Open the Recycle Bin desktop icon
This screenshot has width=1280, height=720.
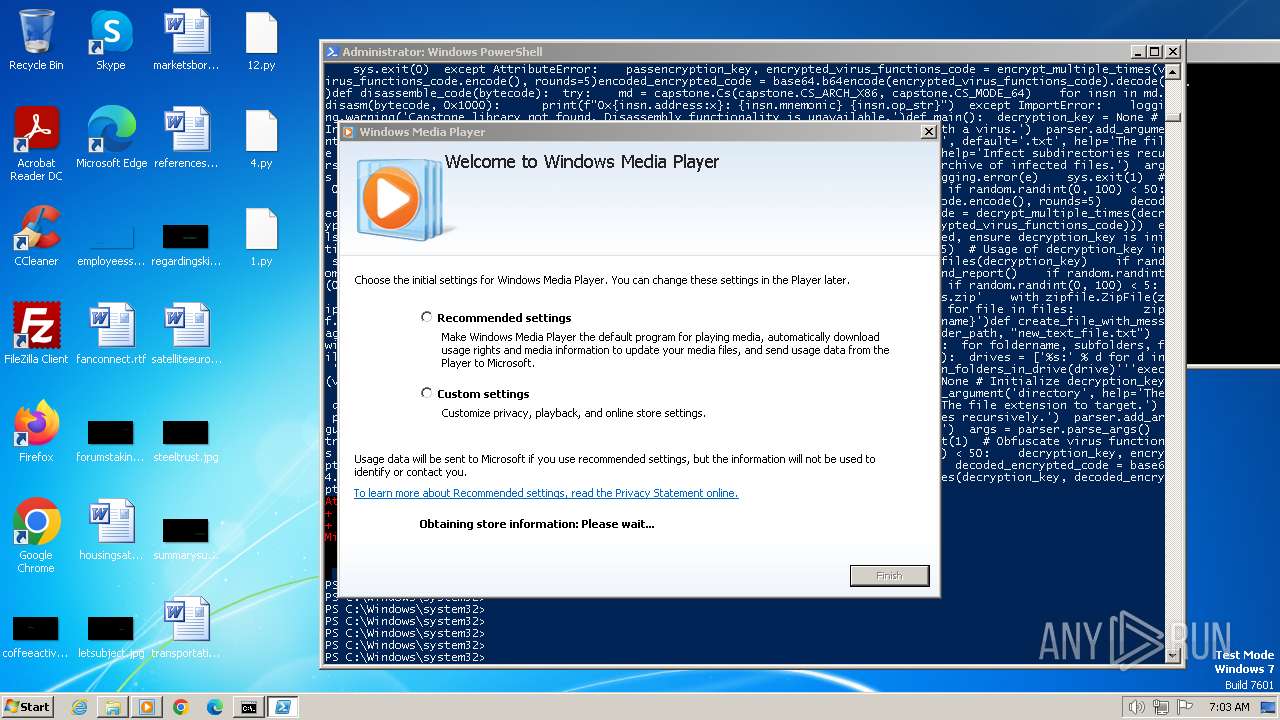coord(36,41)
